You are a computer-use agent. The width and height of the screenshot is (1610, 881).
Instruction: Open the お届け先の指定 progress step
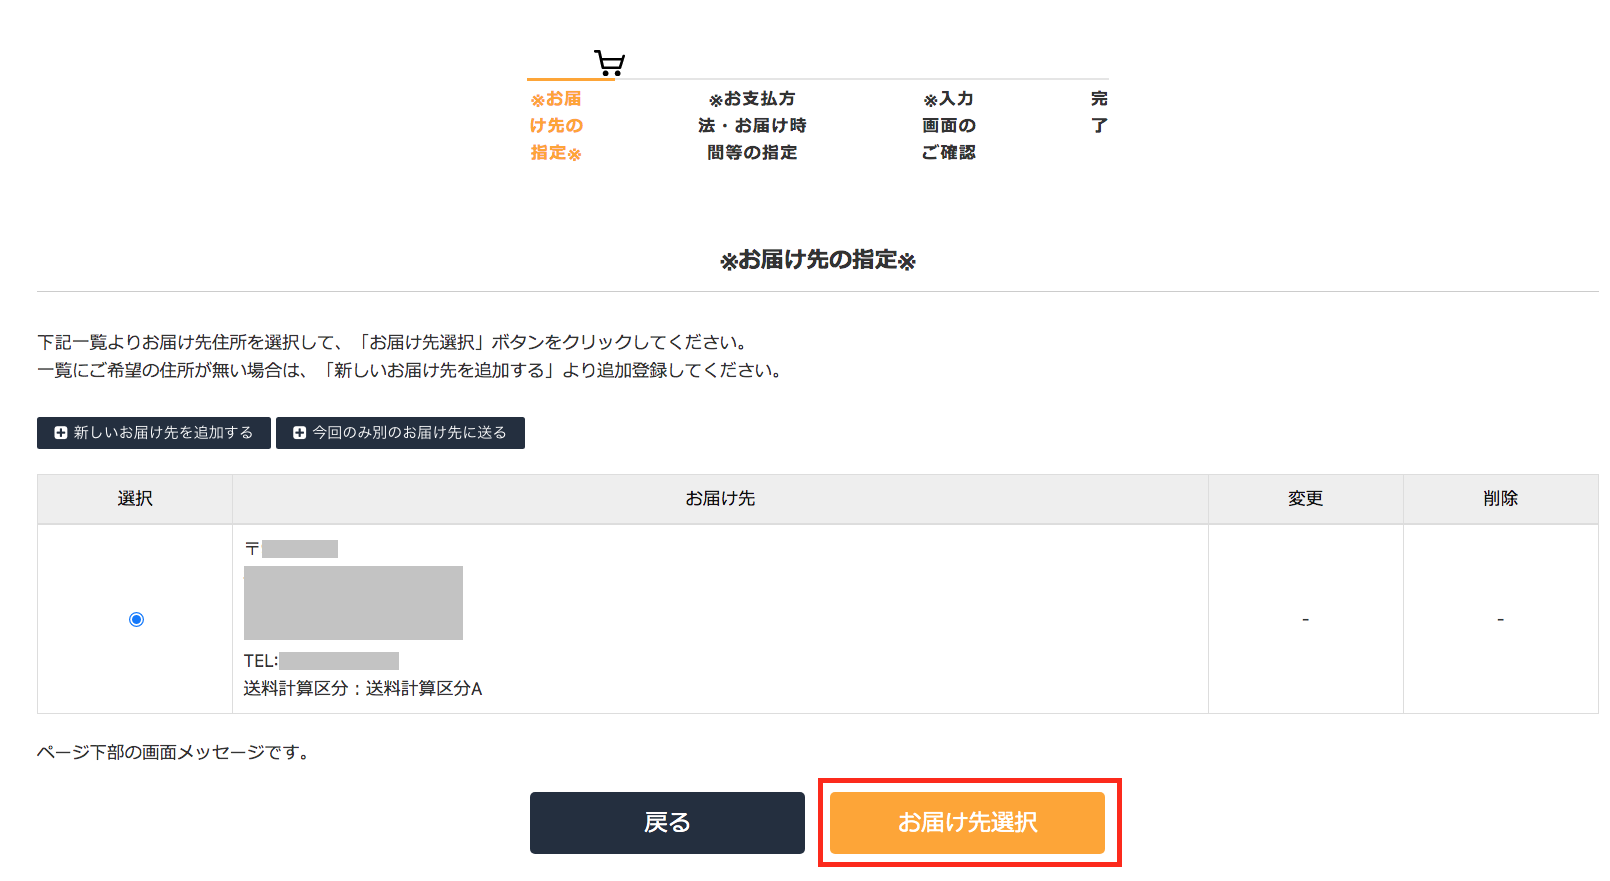click(x=556, y=126)
